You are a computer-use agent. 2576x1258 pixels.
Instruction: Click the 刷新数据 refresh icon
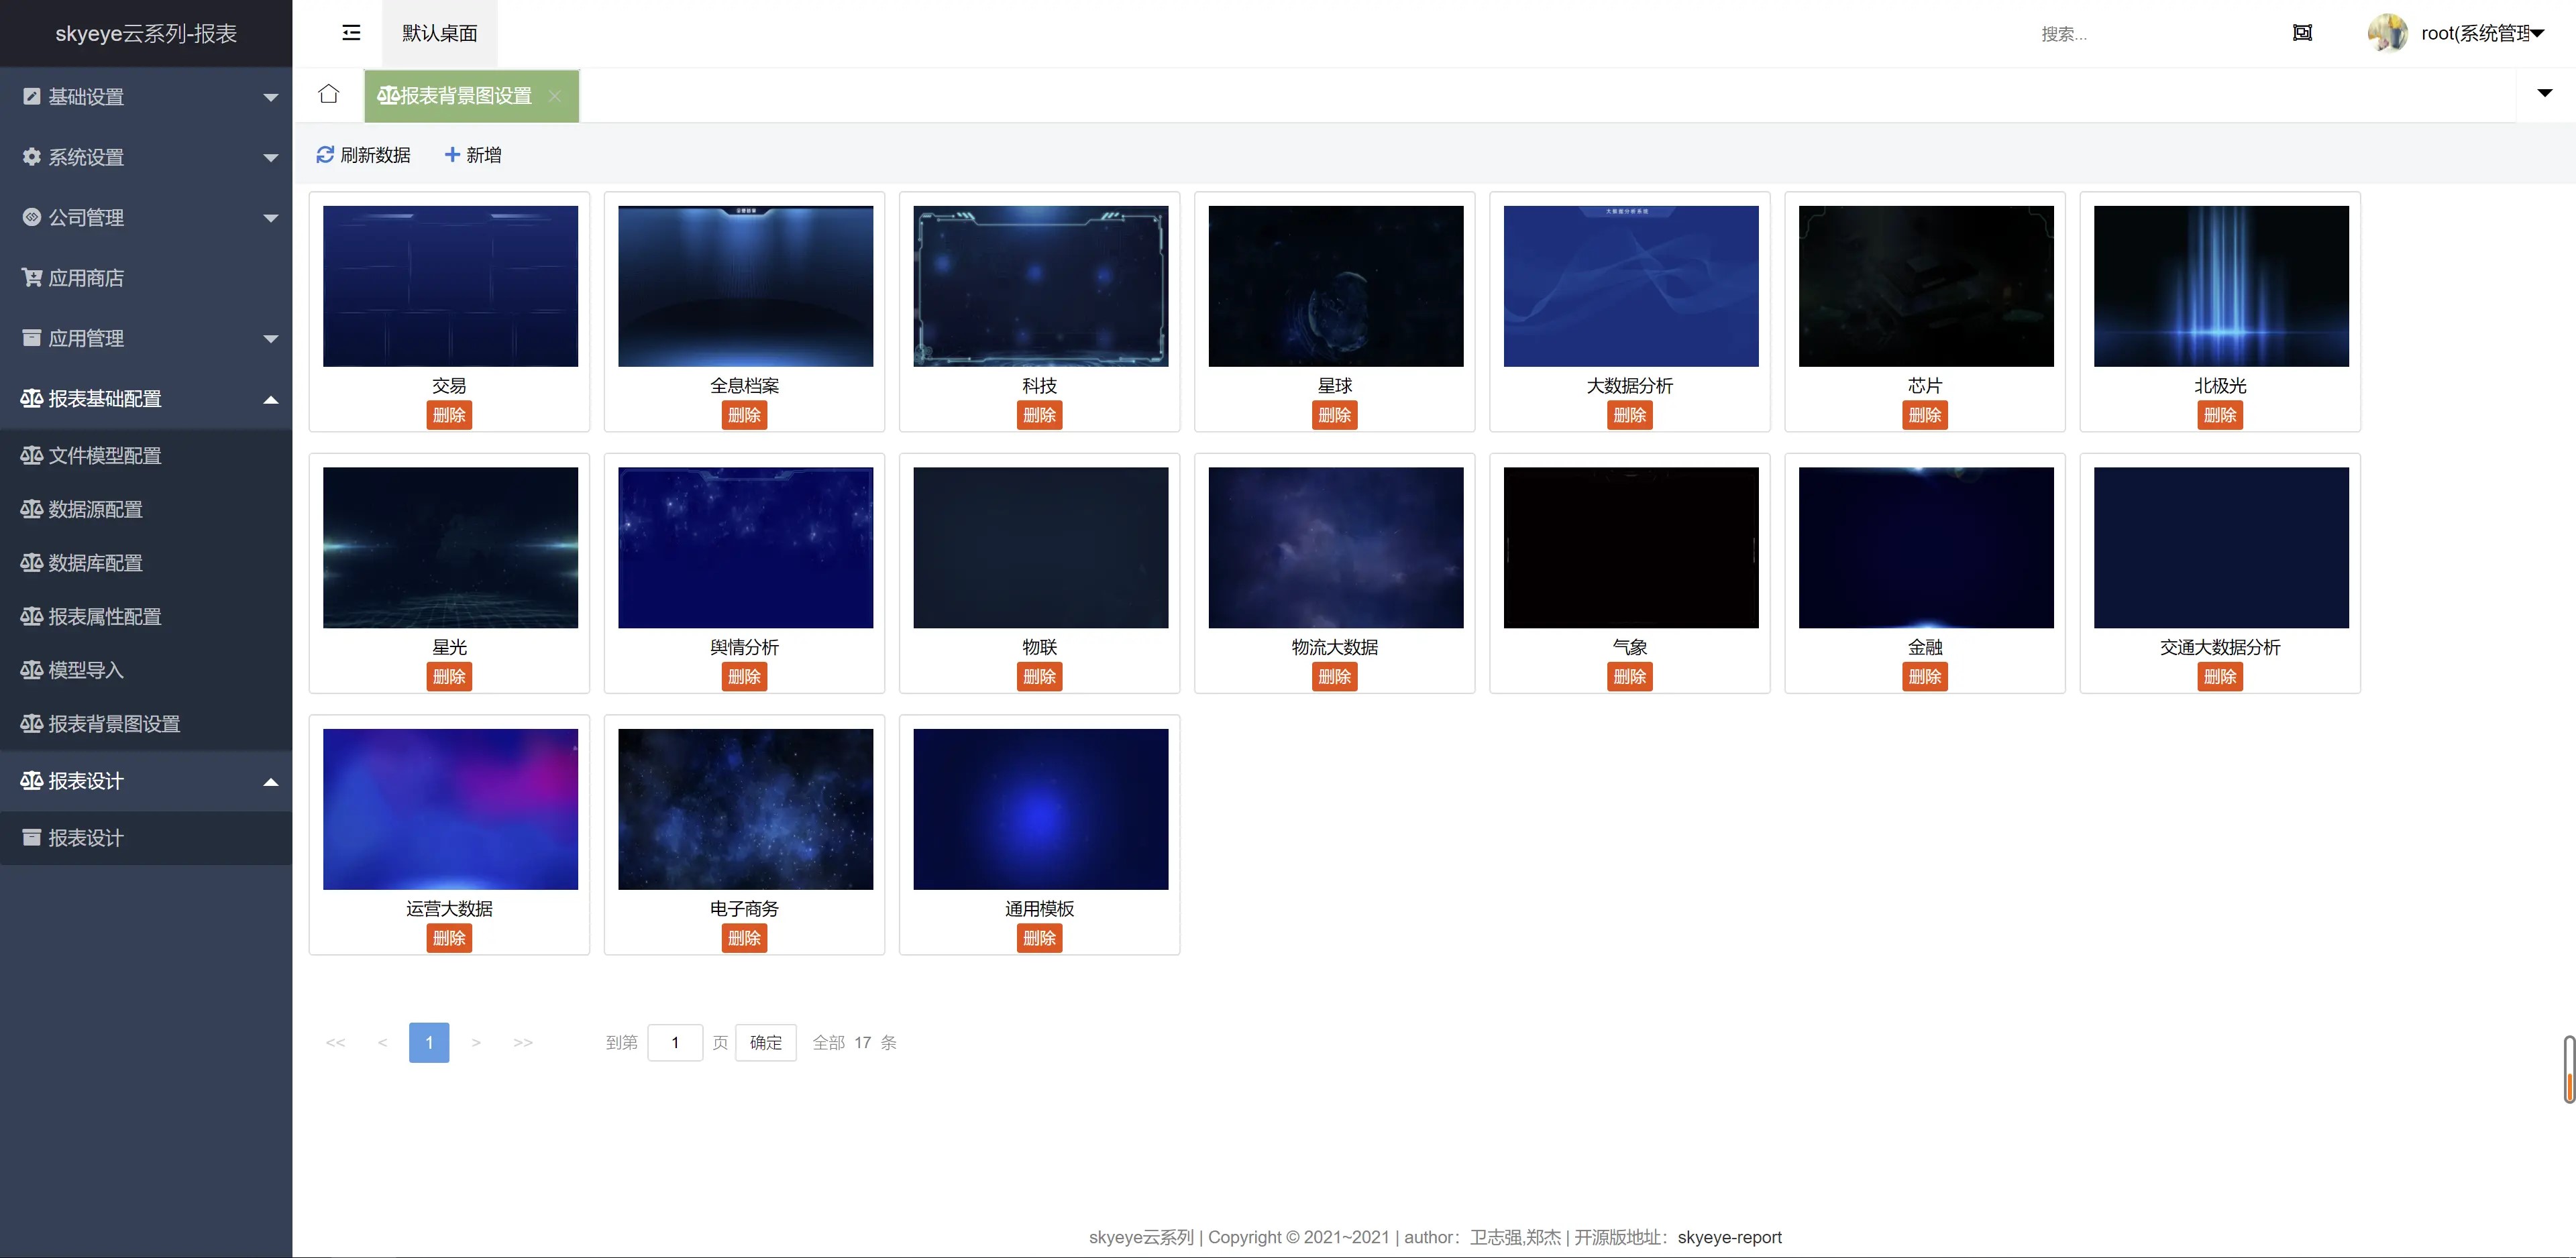(325, 155)
